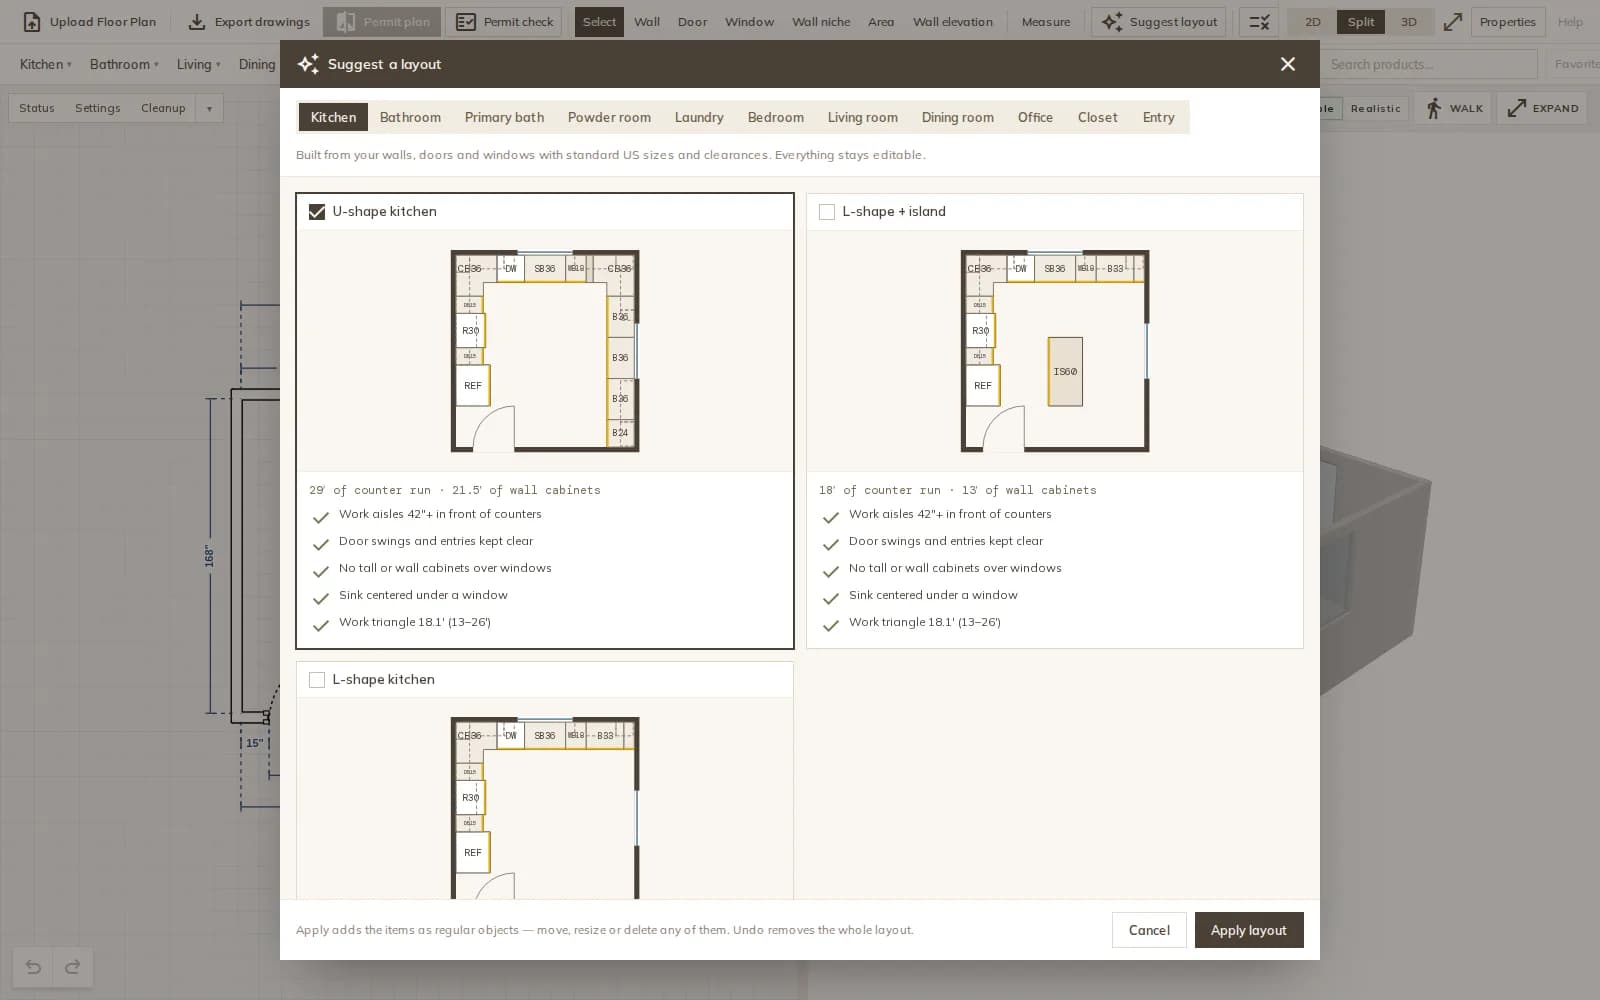This screenshot has height=1000, width=1600.
Task: Click the sparkle icon in the dialog title
Action: coord(308,64)
